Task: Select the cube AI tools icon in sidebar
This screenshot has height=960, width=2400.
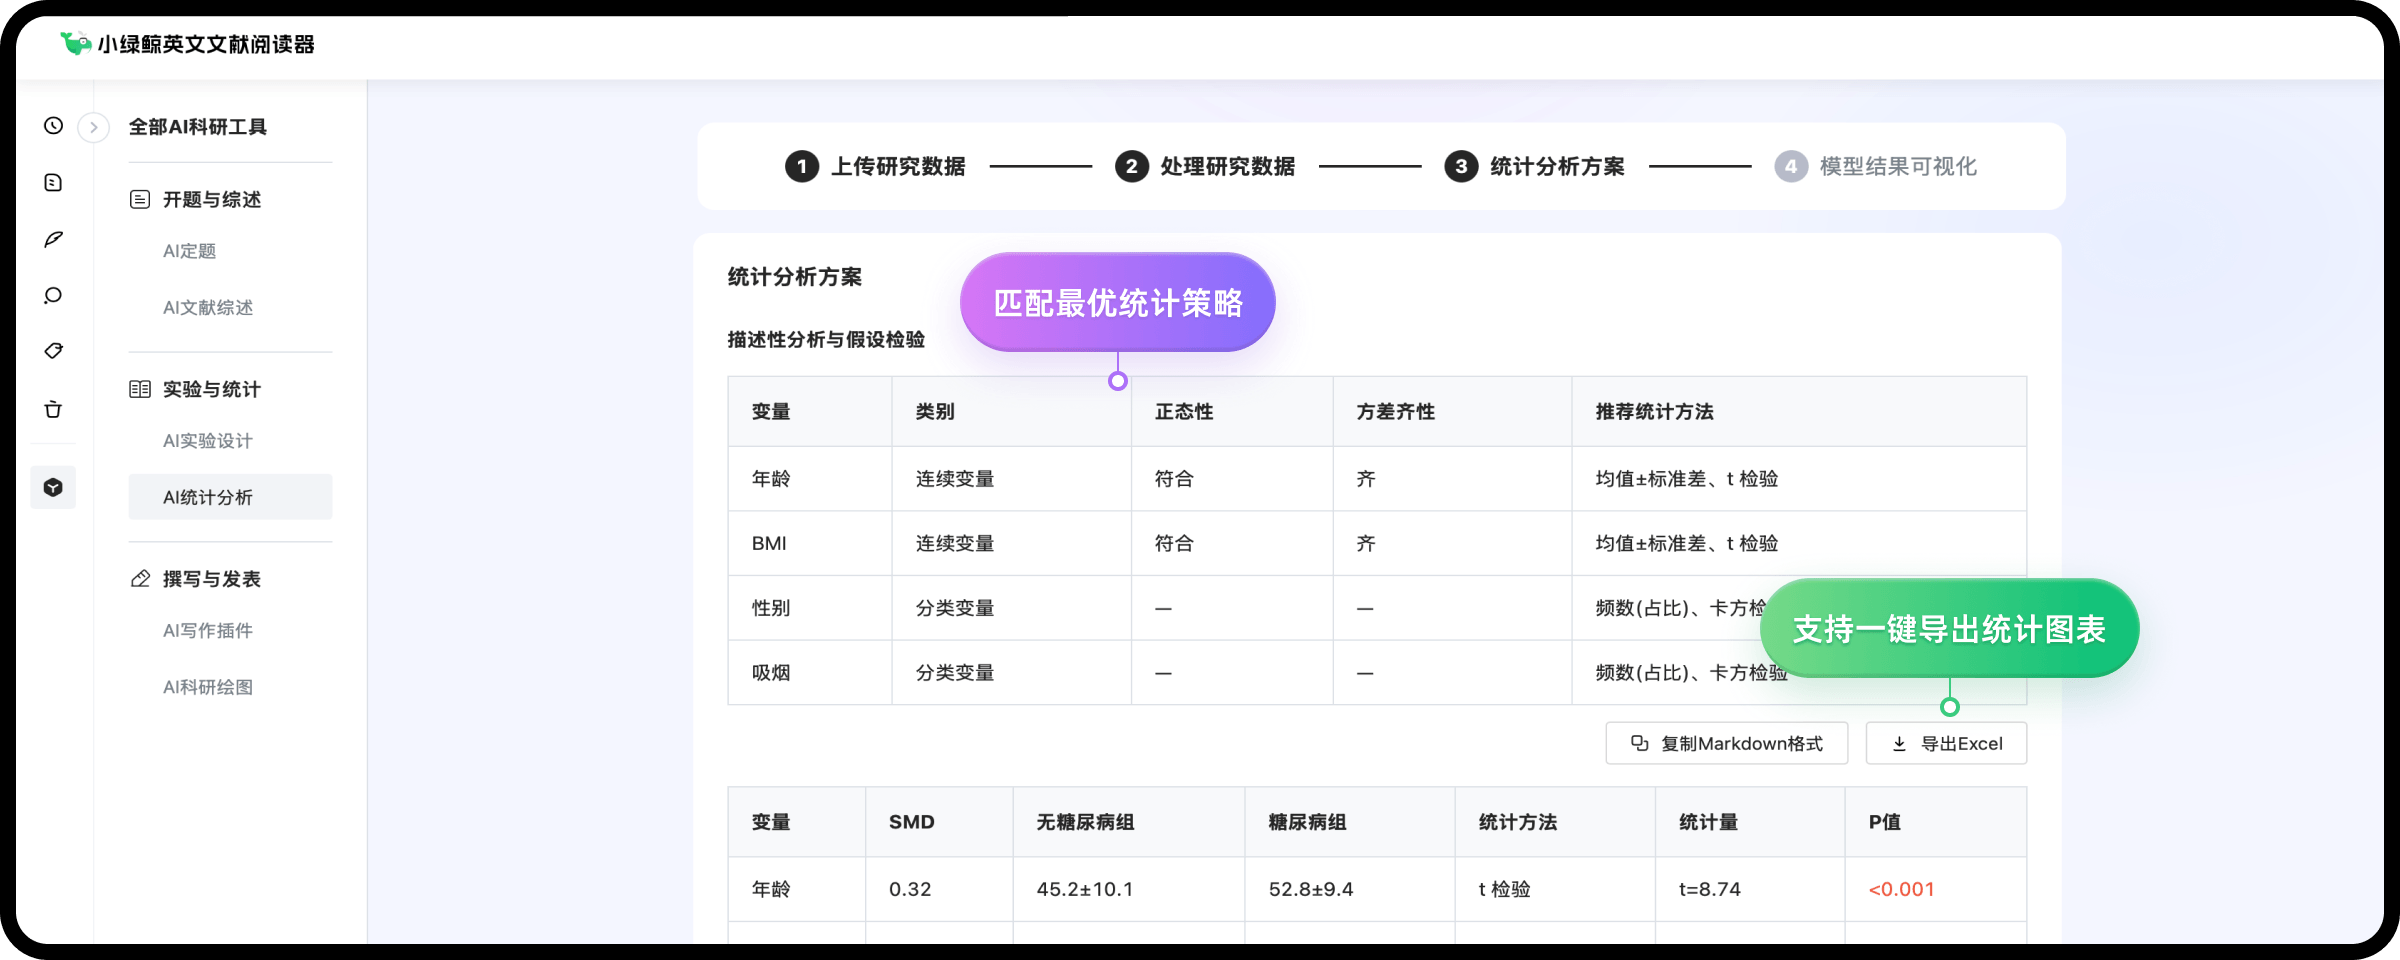Action: 53,487
